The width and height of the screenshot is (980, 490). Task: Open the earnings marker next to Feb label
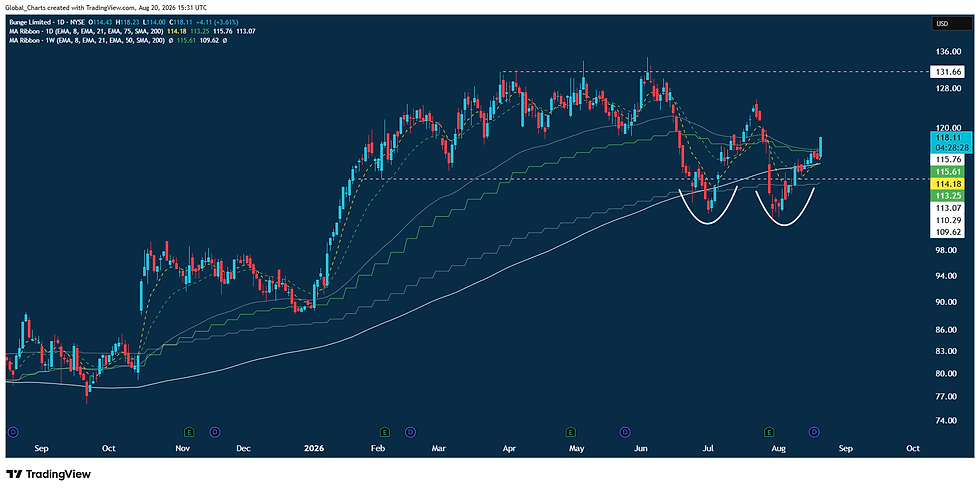click(385, 431)
